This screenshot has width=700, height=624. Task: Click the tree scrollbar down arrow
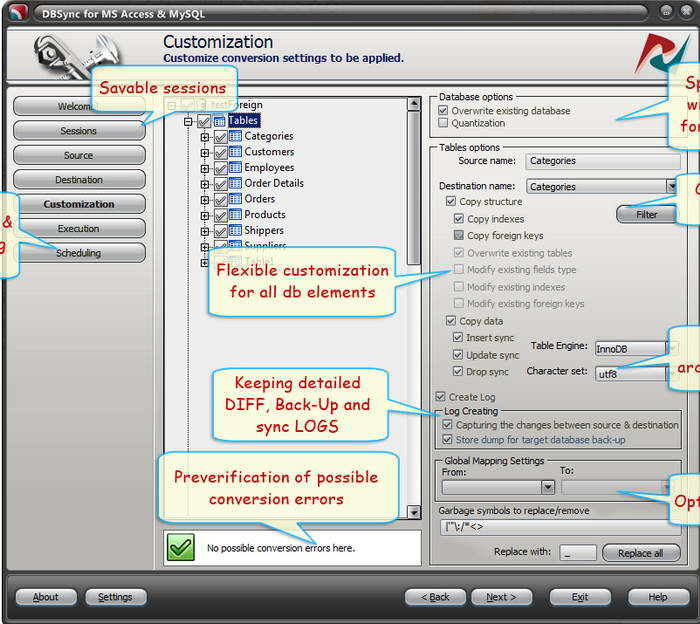pos(414,512)
